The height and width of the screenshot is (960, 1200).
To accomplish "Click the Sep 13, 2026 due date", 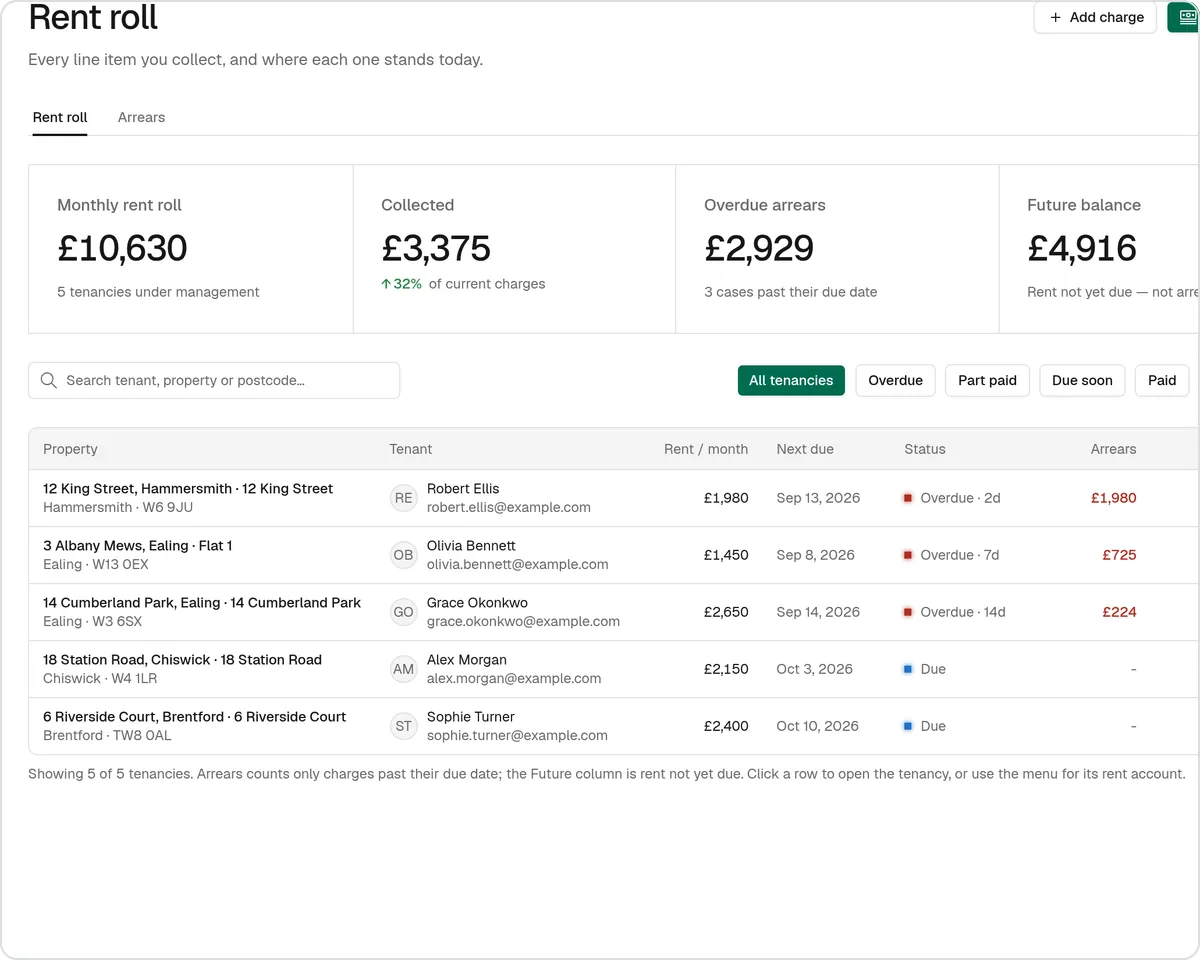I will click(818, 498).
